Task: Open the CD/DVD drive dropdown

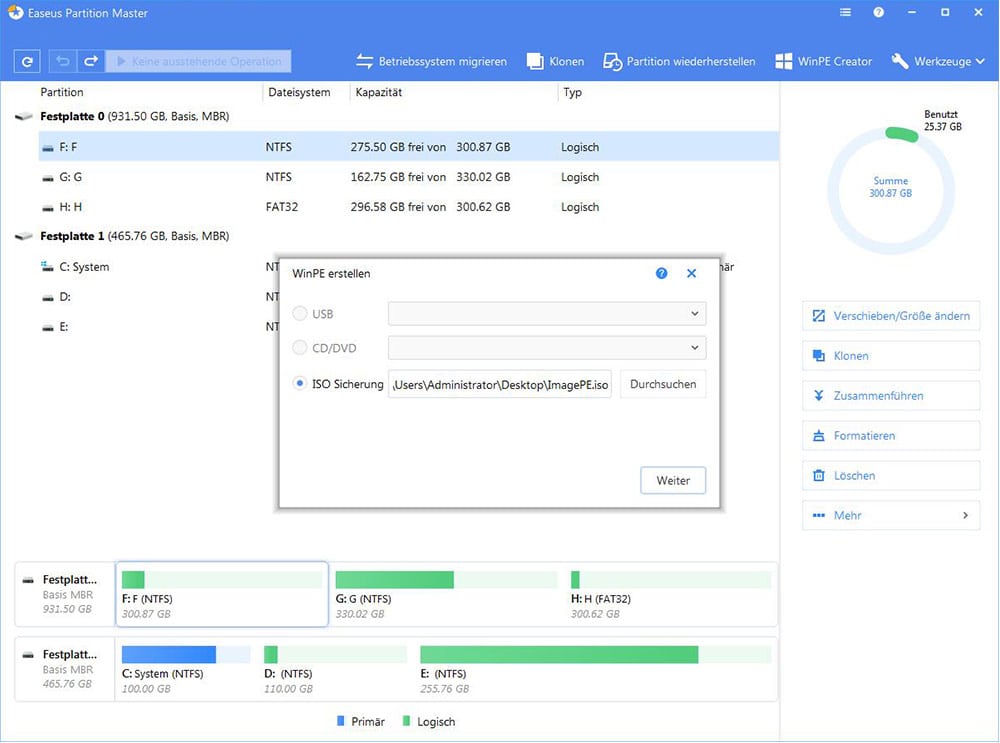Action: tap(547, 348)
